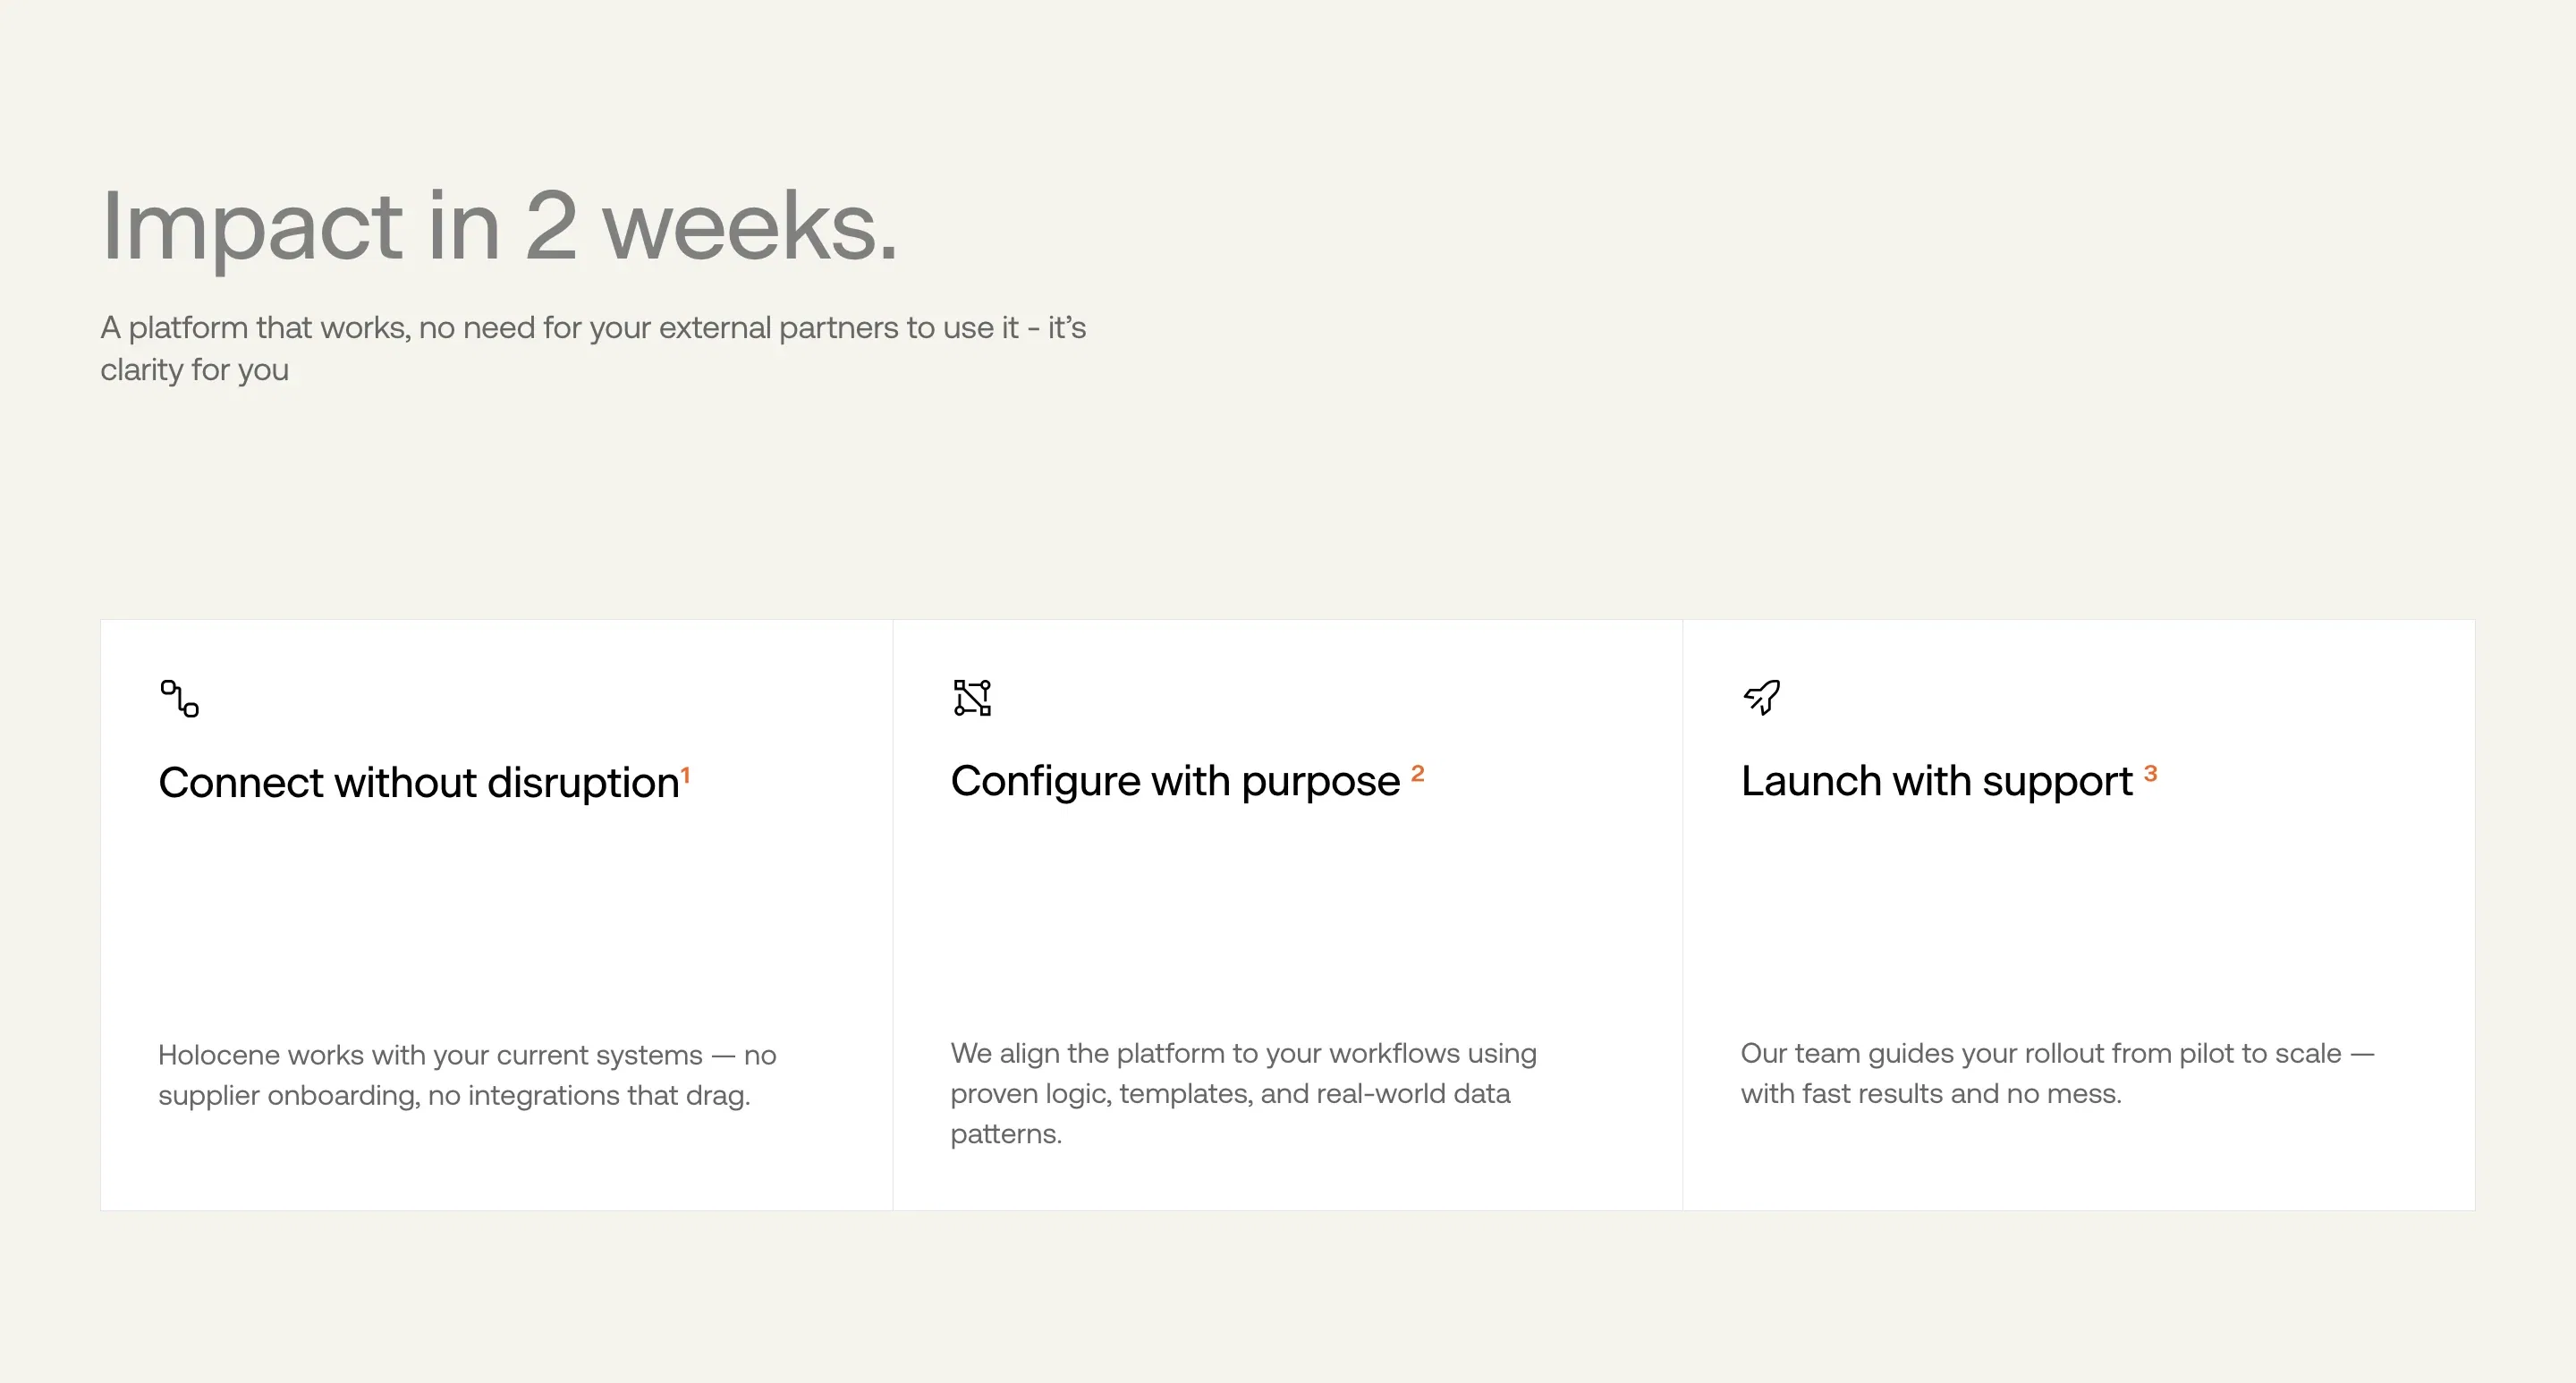Viewport: 2576px width, 1383px height.
Task: Select the "Configure with purpose" heading
Action: (1175, 781)
